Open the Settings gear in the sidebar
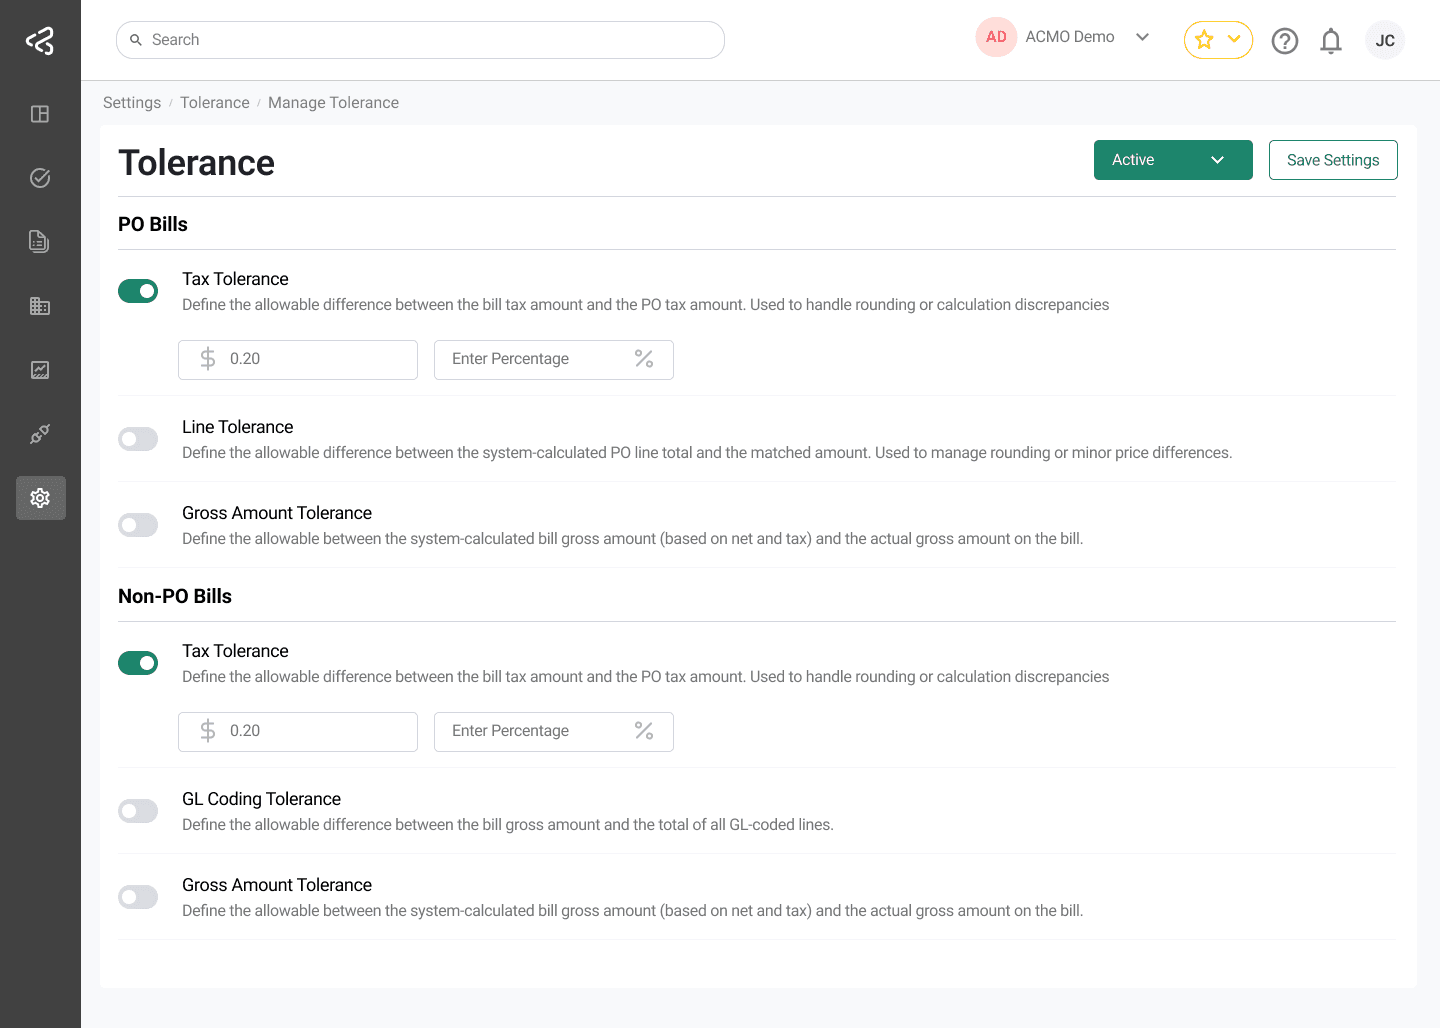The height and width of the screenshot is (1028, 1440). tap(40, 497)
